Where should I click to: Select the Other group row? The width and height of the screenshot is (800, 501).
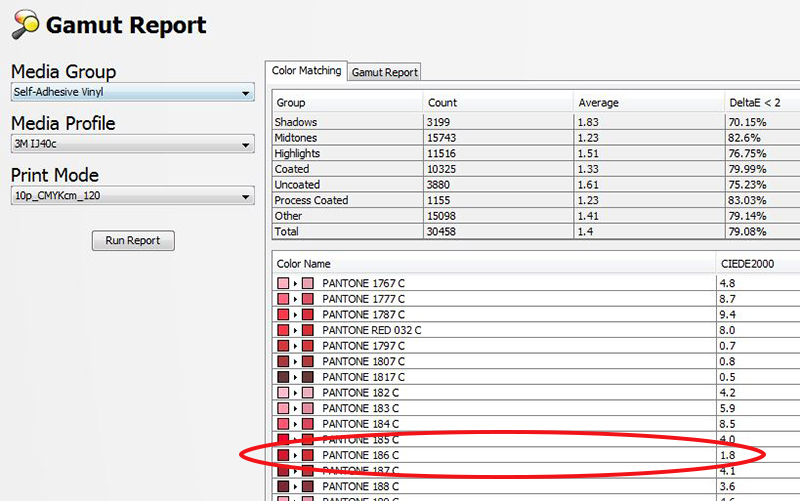536,216
